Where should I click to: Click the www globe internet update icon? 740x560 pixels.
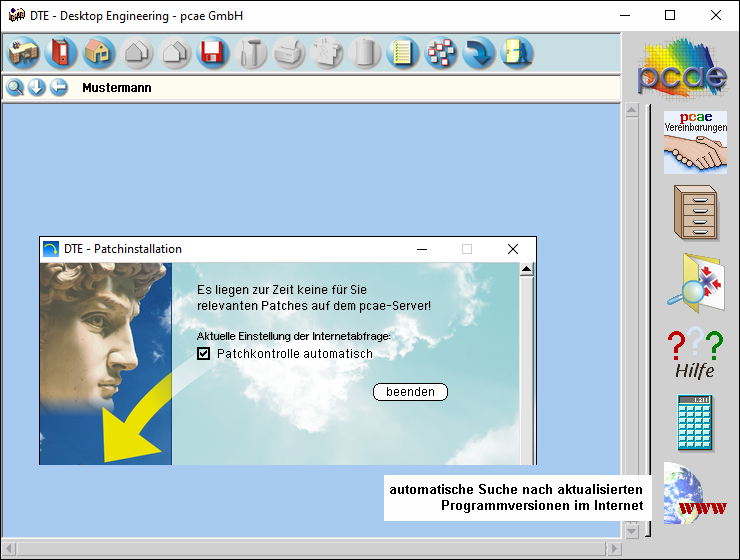pyautogui.click(x=694, y=494)
